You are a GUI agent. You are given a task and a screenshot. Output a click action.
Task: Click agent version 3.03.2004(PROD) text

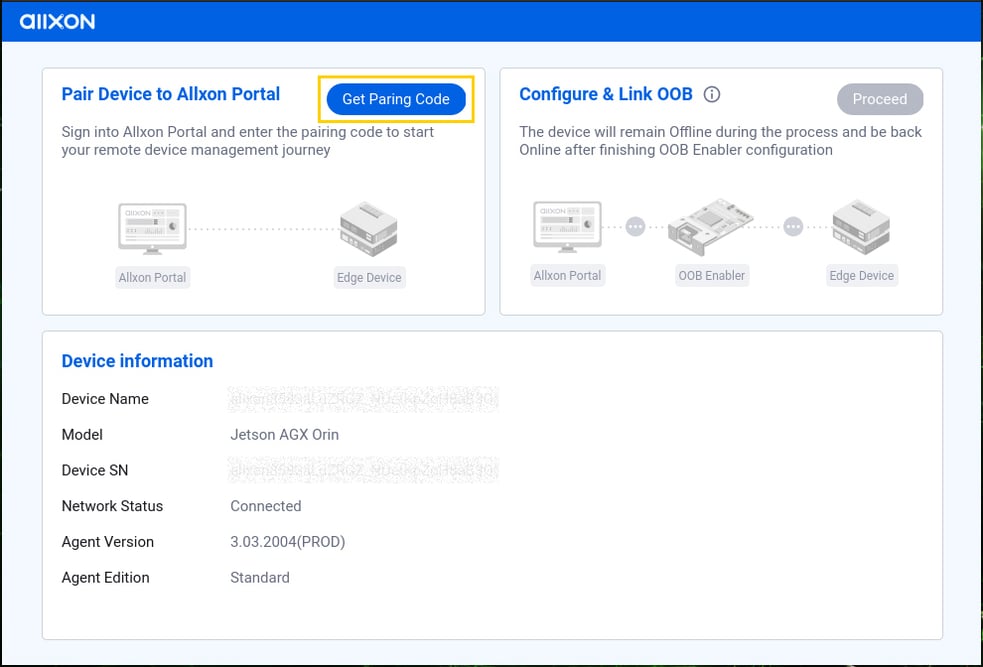287,542
